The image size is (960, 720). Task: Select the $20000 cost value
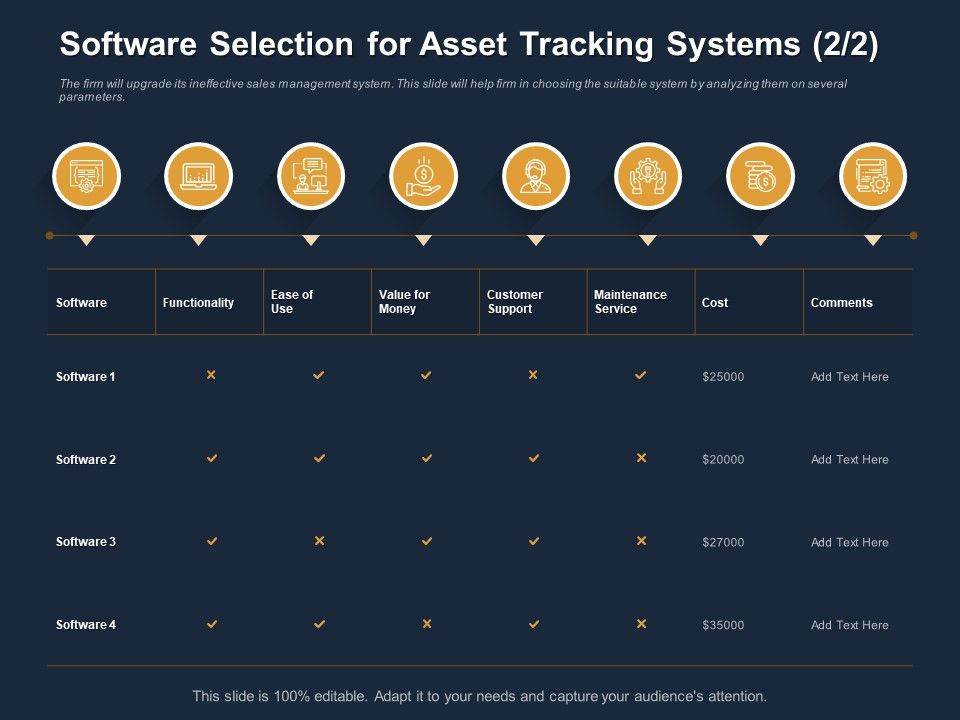[723, 460]
